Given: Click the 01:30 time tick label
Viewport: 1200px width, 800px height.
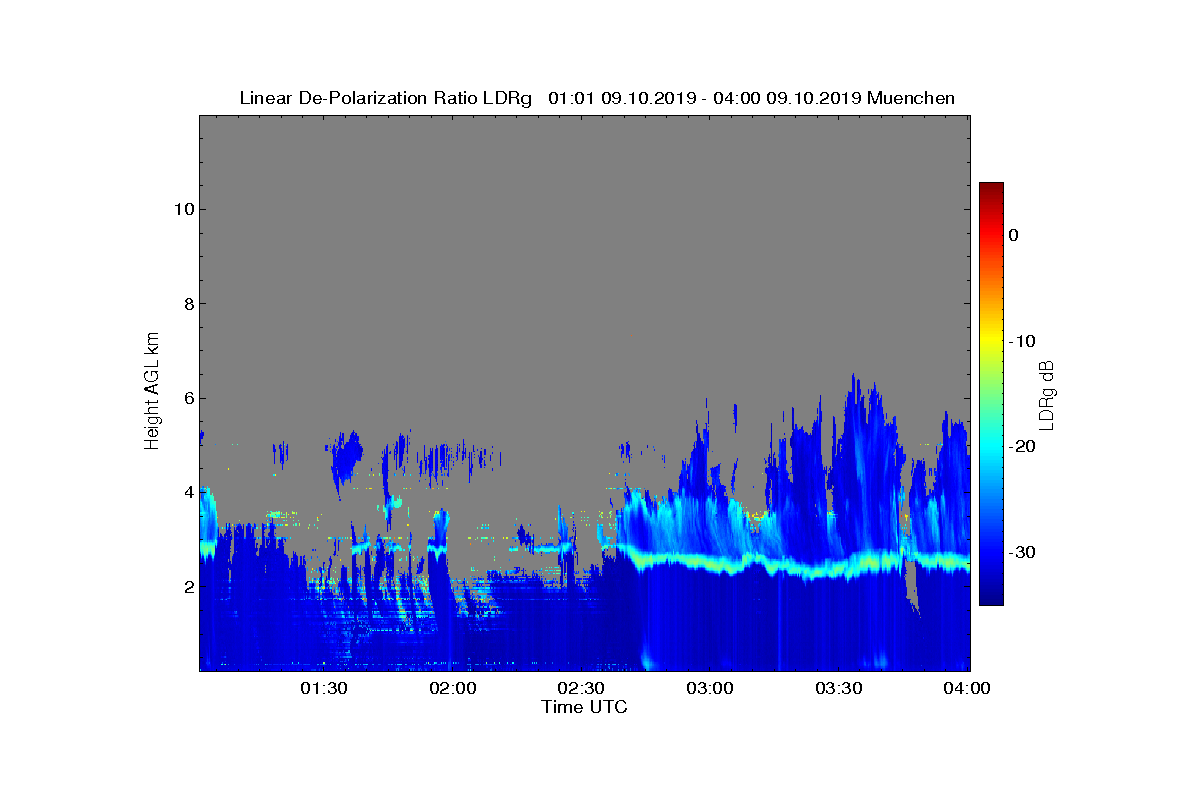Looking at the screenshot, I should coord(324,688).
